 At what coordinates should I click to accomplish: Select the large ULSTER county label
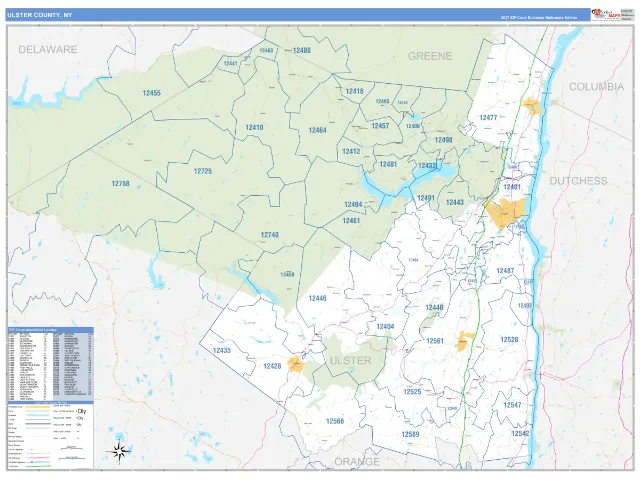[350, 360]
